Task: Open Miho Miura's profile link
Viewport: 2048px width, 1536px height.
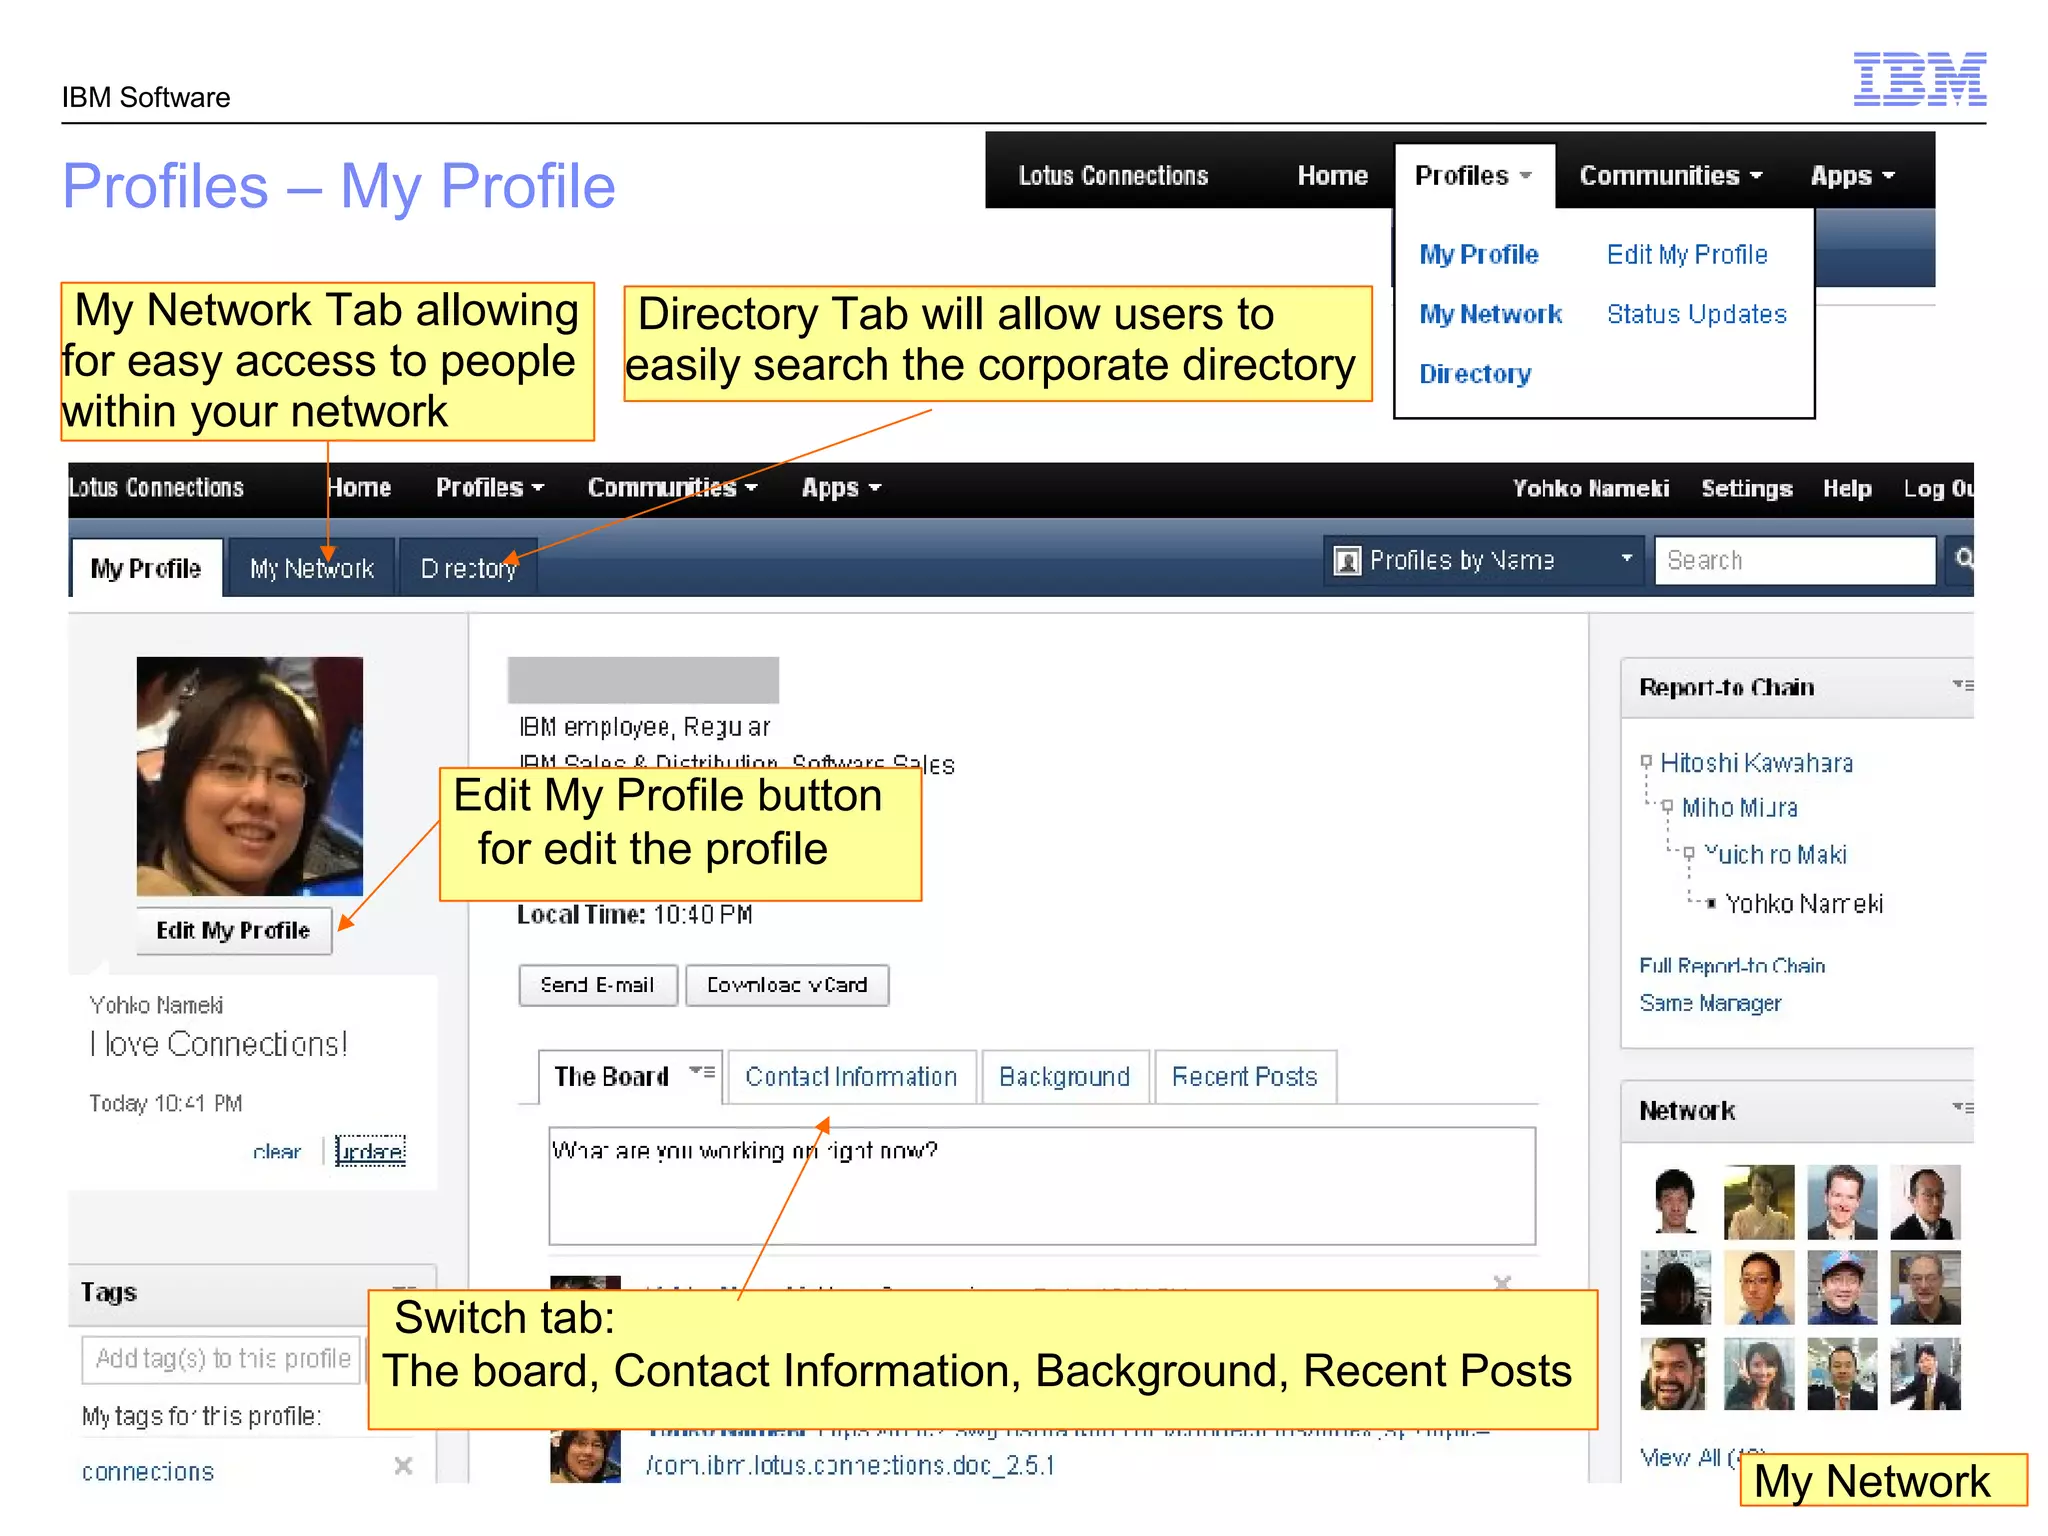Action: [x=1739, y=807]
